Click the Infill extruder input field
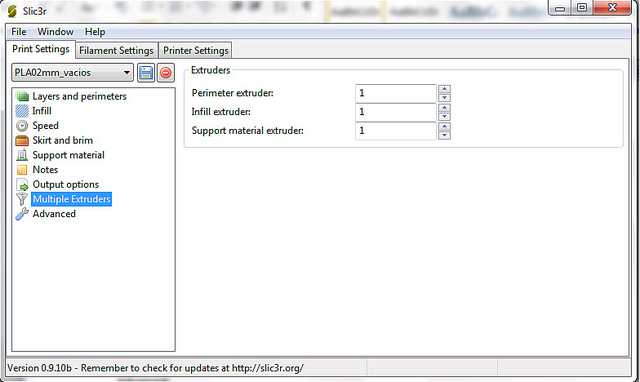 396,112
